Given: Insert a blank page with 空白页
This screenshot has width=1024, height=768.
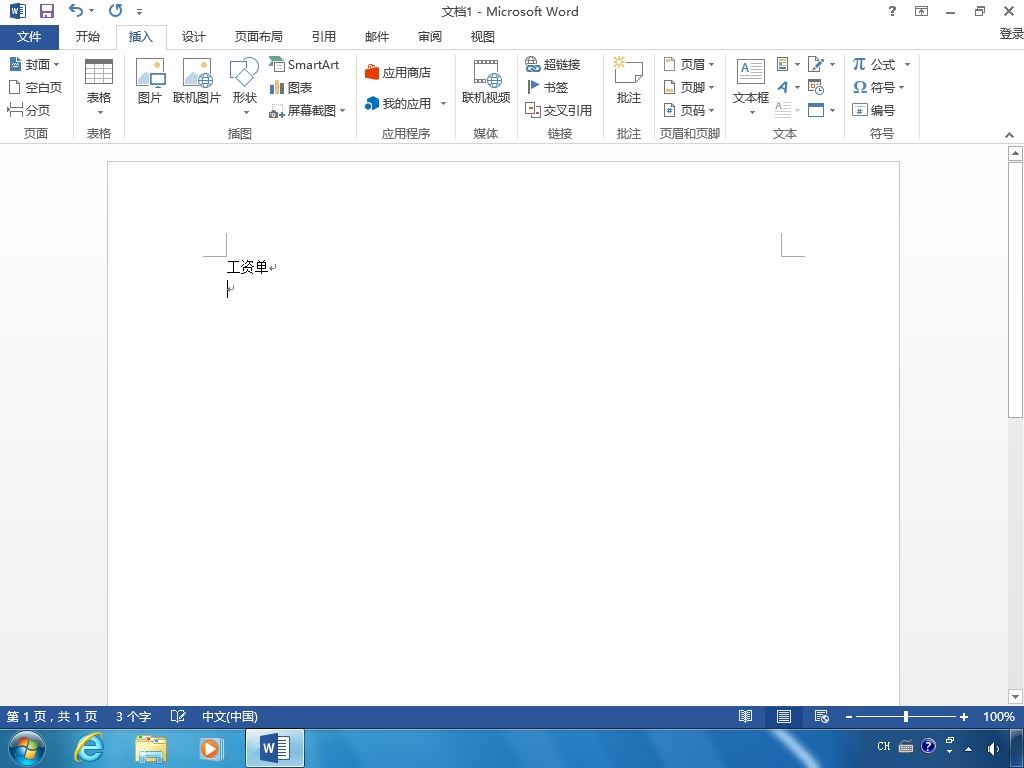Looking at the screenshot, I should click(35, 87).
